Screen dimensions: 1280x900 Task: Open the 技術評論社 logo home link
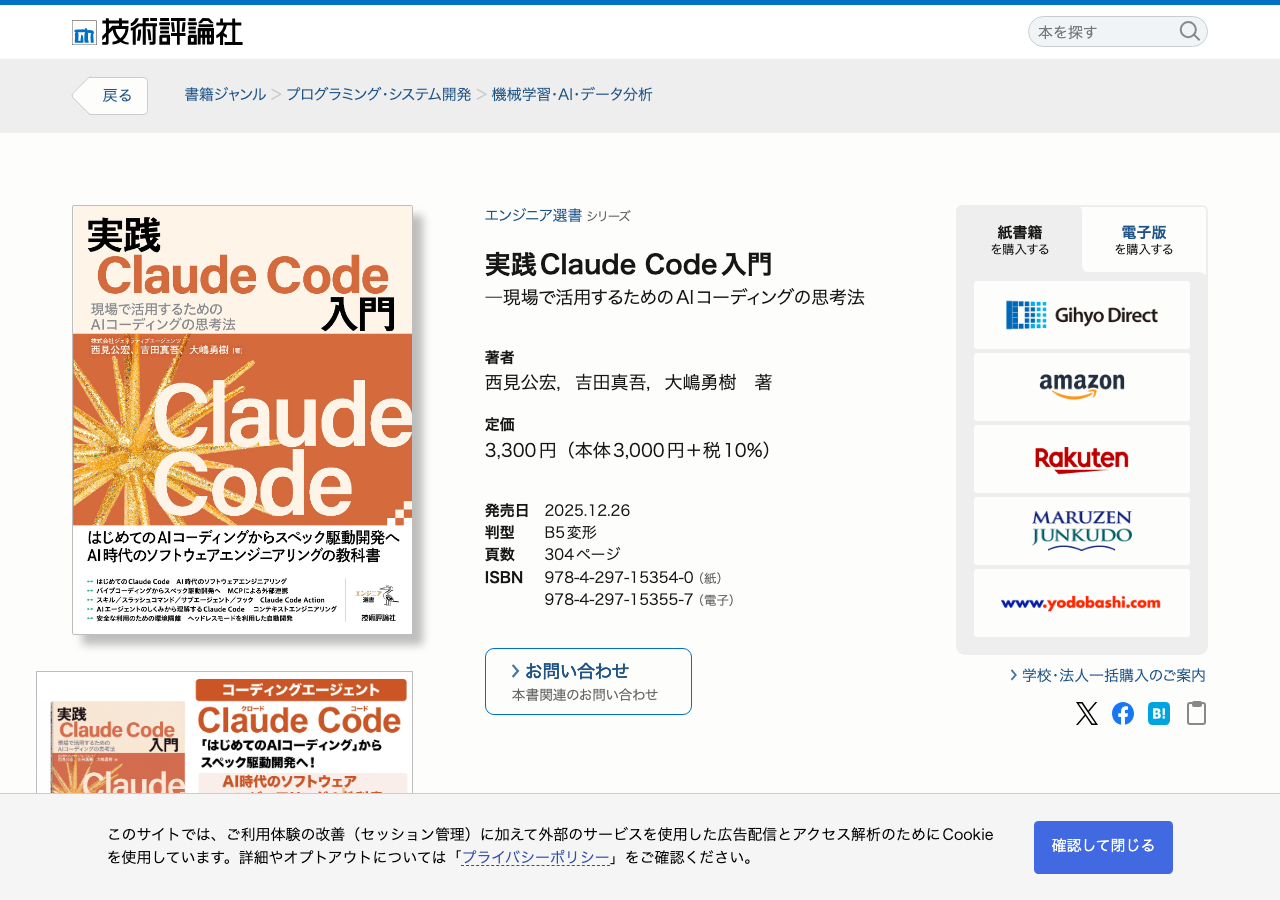pos(157,32)
